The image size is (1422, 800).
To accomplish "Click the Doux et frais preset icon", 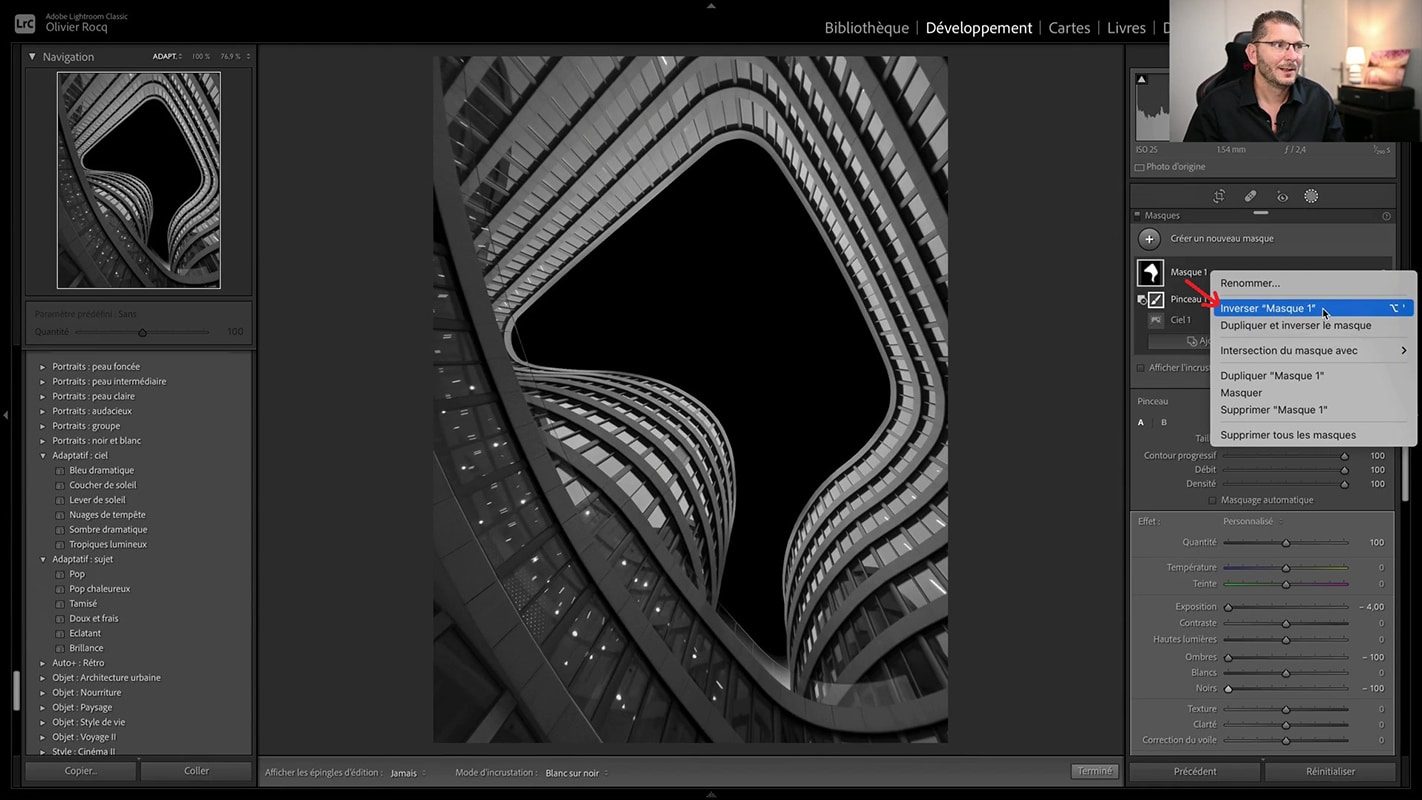I will click(x=60, y=619).
